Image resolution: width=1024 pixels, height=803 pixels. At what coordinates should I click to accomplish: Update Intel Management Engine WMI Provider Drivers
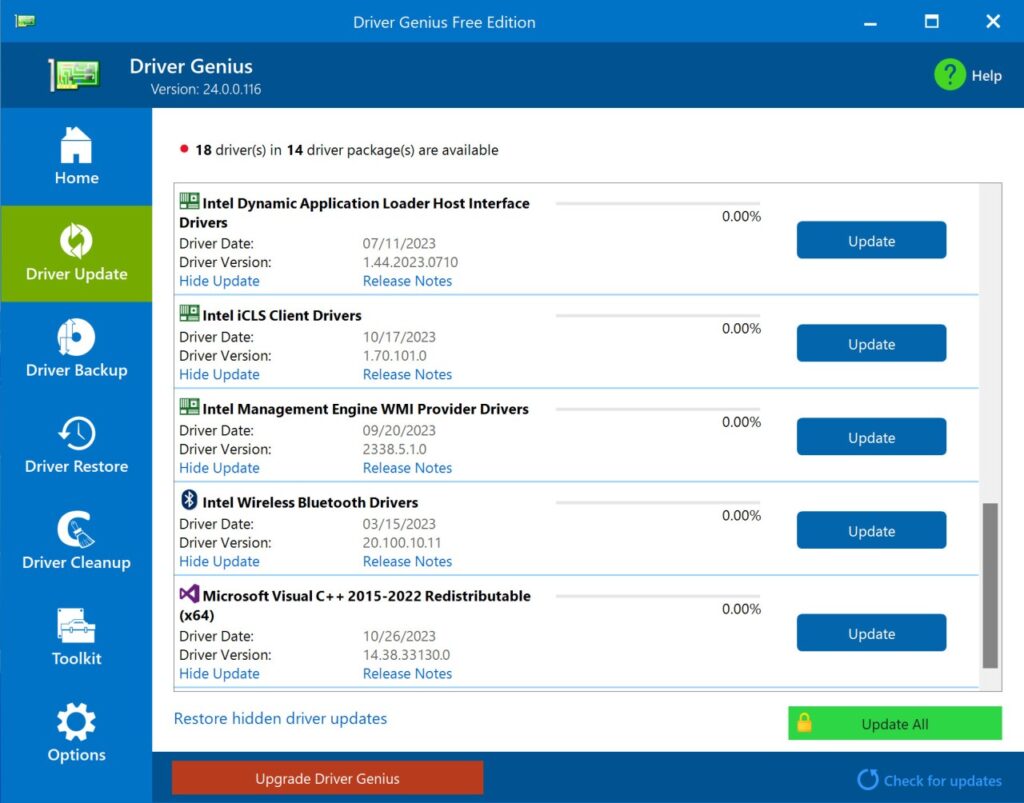871,437
